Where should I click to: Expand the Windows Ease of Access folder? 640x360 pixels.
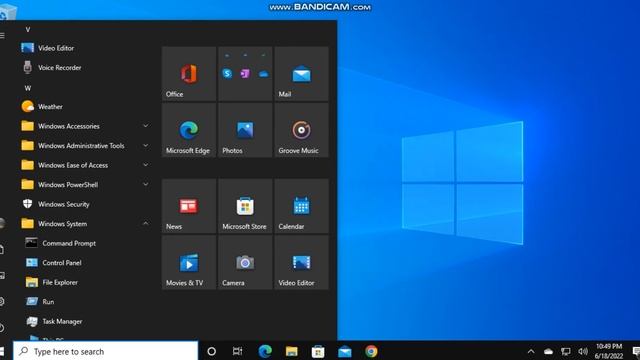pos(86,165)
